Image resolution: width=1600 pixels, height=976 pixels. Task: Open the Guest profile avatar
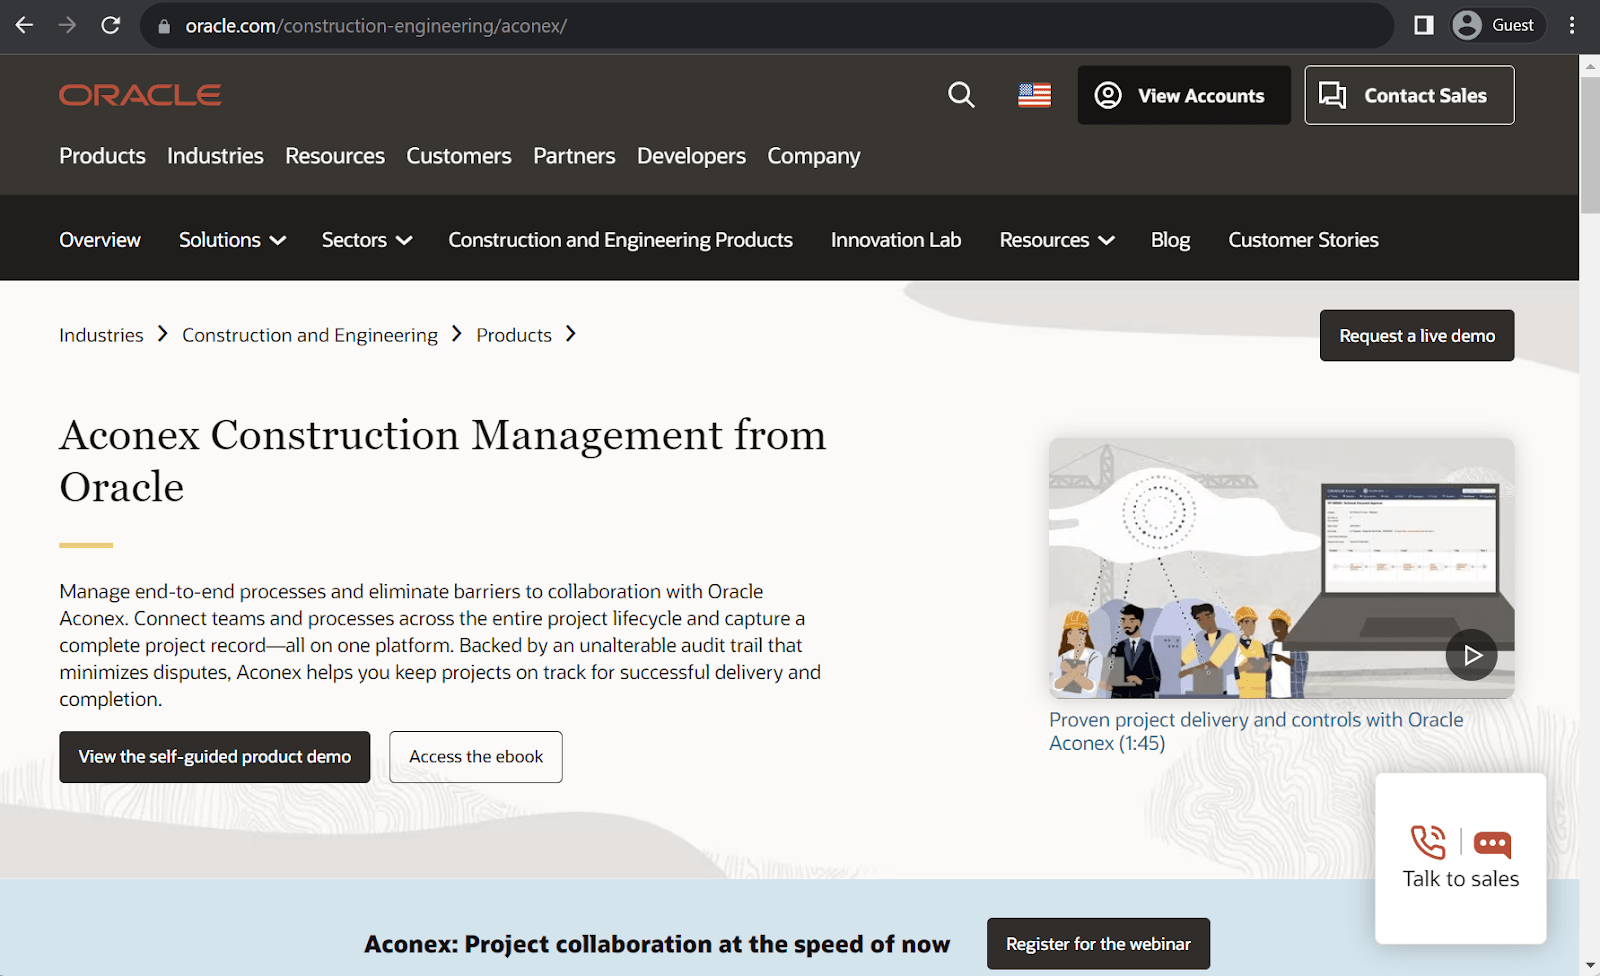coord(1468,25)
